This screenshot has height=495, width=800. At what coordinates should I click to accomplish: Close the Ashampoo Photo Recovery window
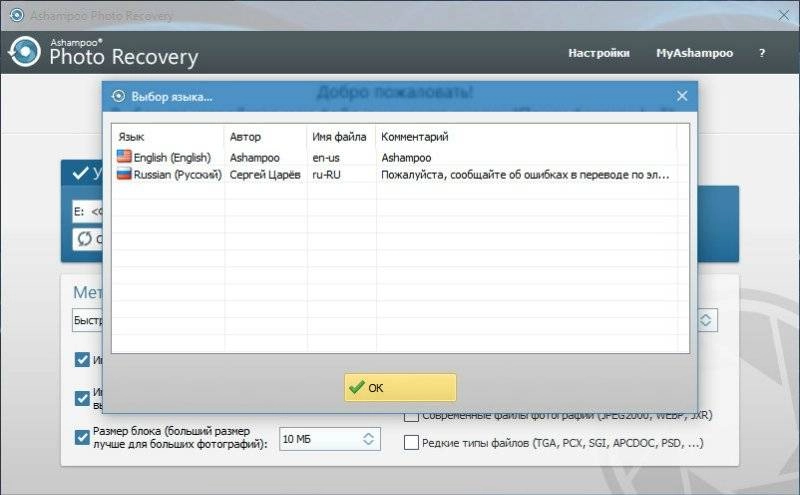(784, 15)
